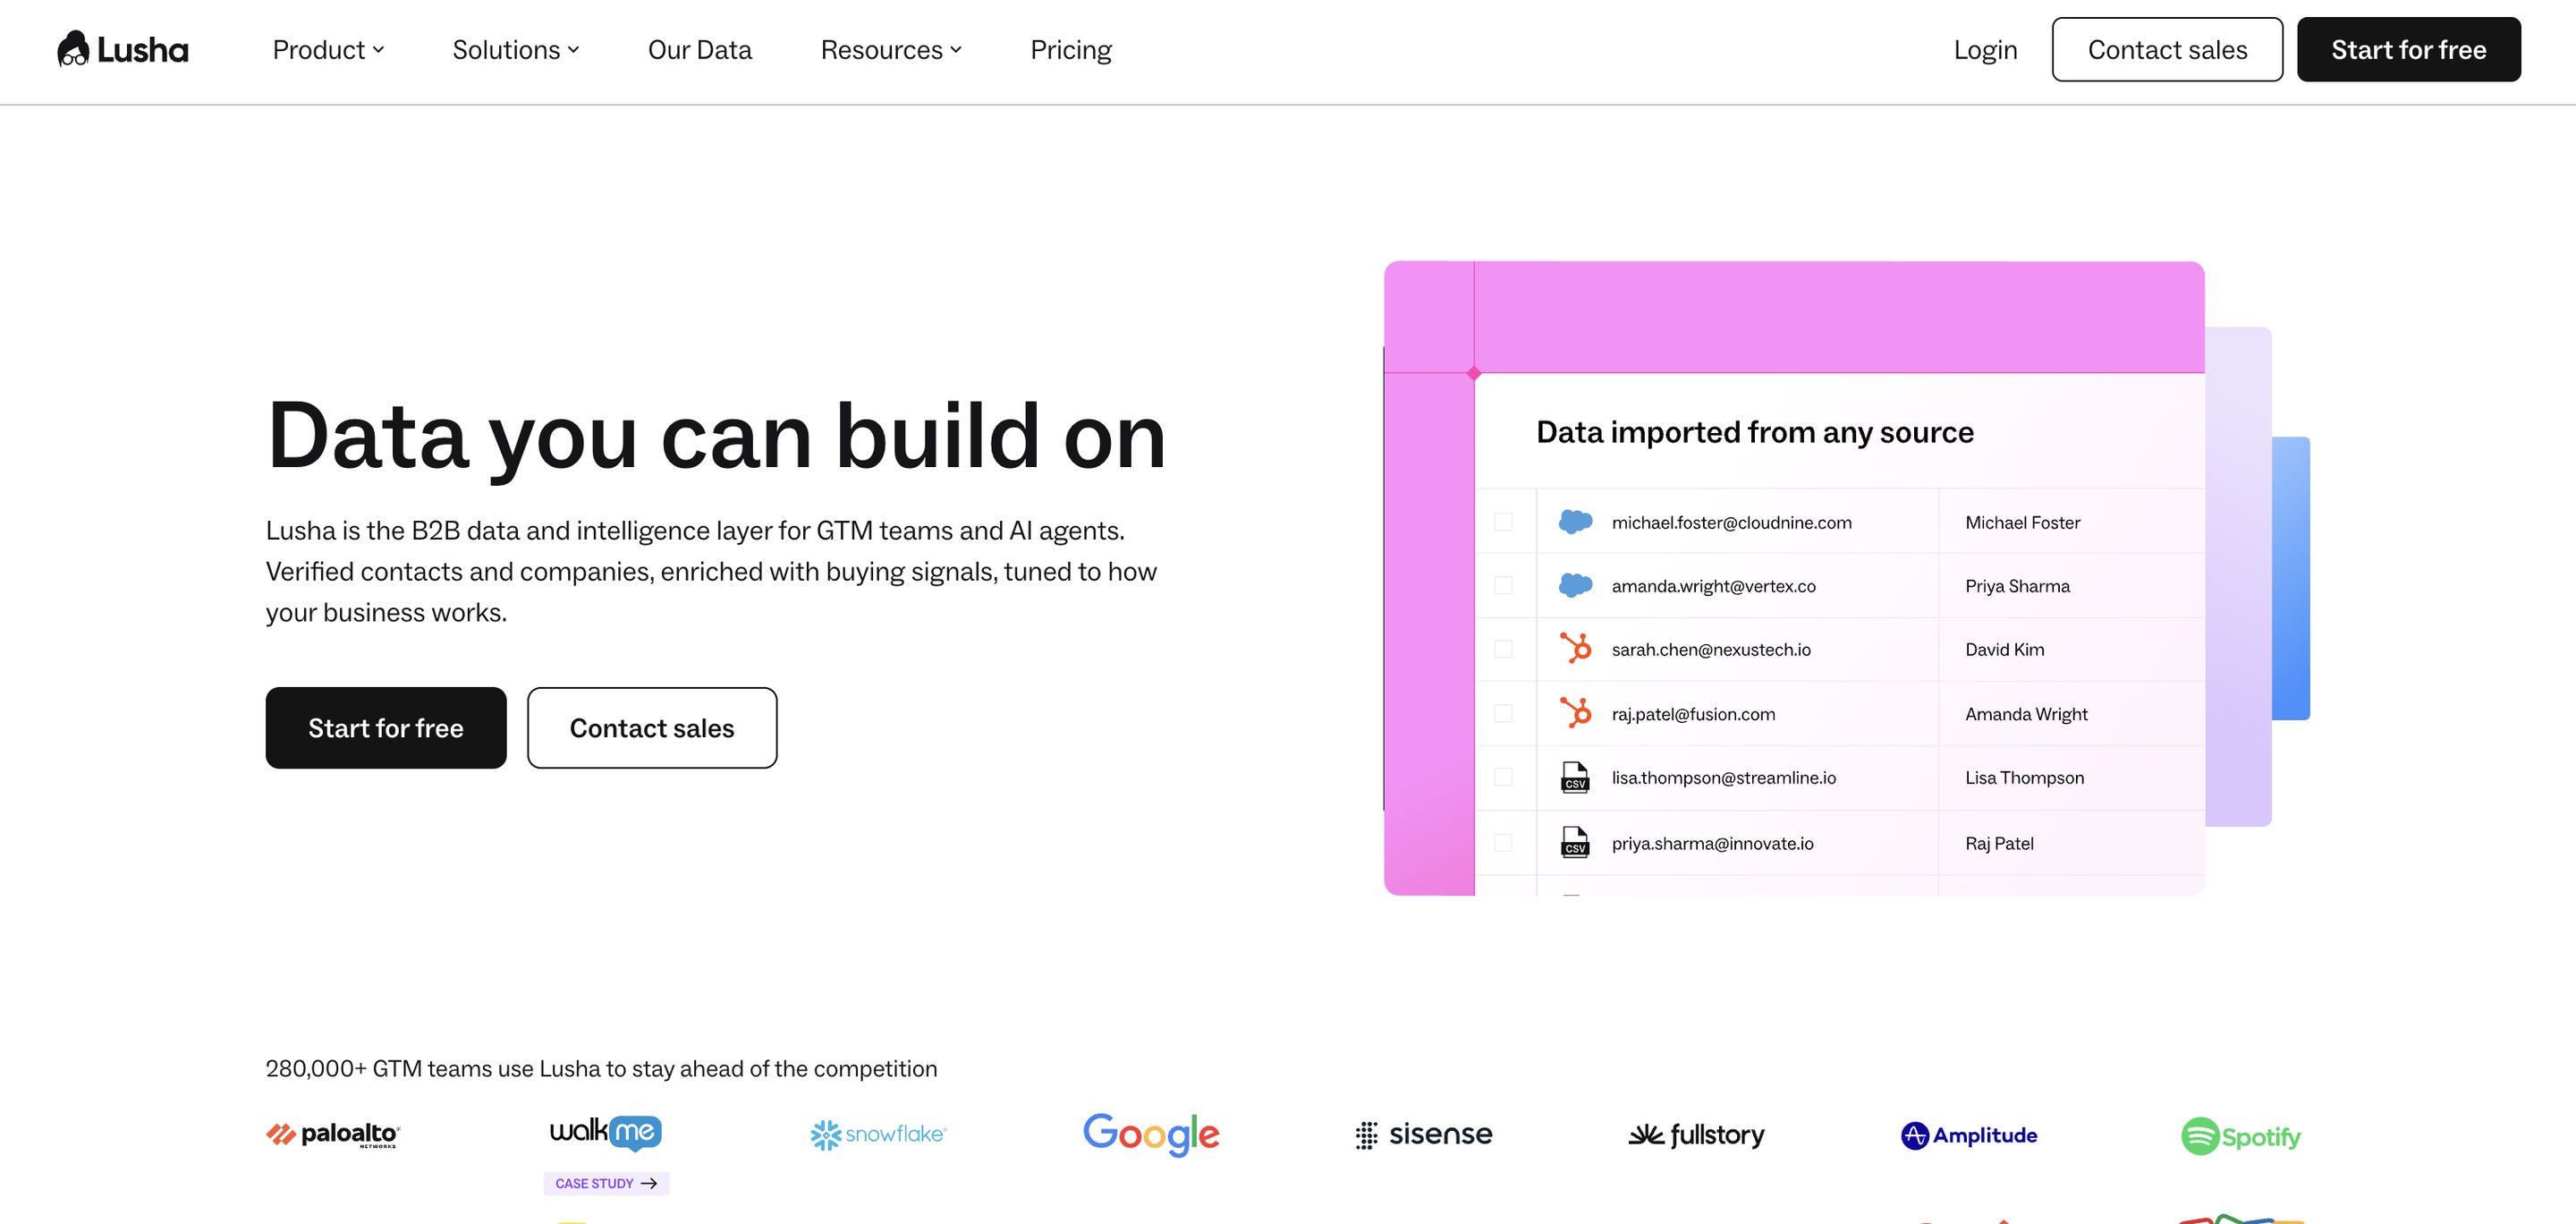2576x1224 pixels.
Task: Tick the checkbox for raj.patel@fusion.com row
Action: [x=1503, y=713]
